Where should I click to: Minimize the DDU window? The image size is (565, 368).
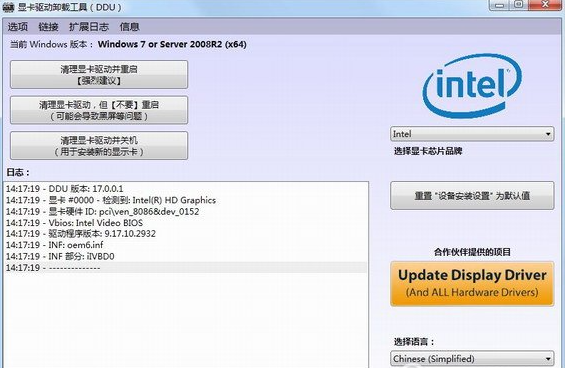500,5
